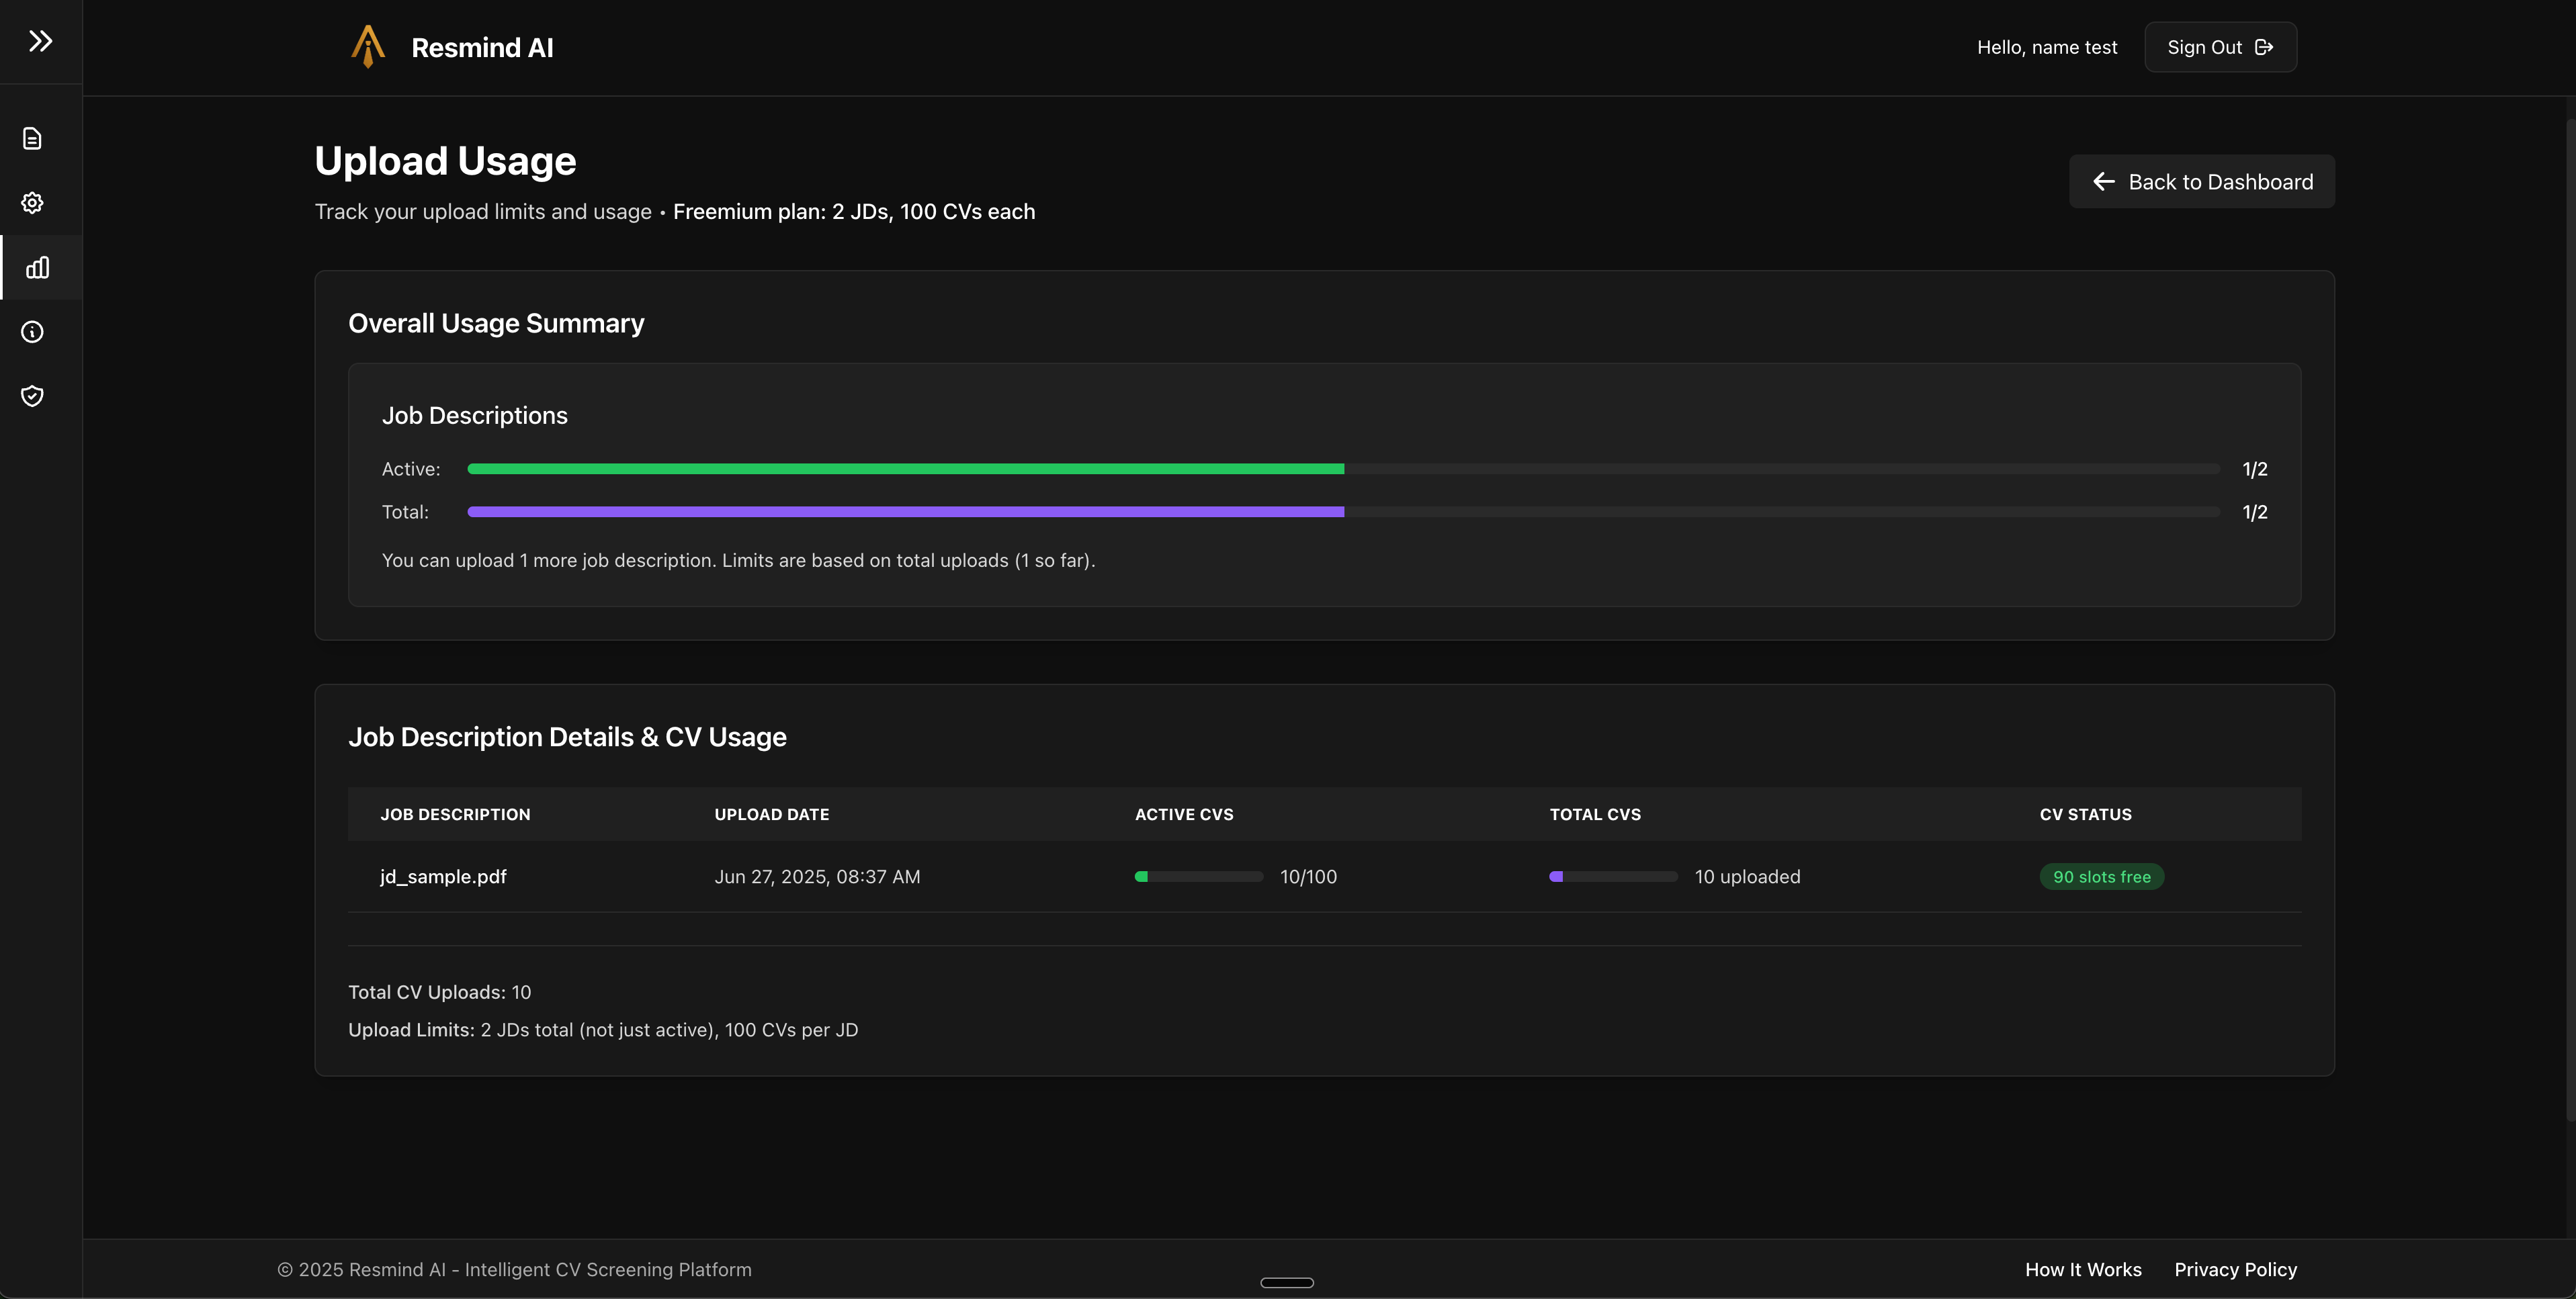This screenshot has width=2576, height=1299.
Task: Click the Sign Out button
Action: tap(2220, 47)
